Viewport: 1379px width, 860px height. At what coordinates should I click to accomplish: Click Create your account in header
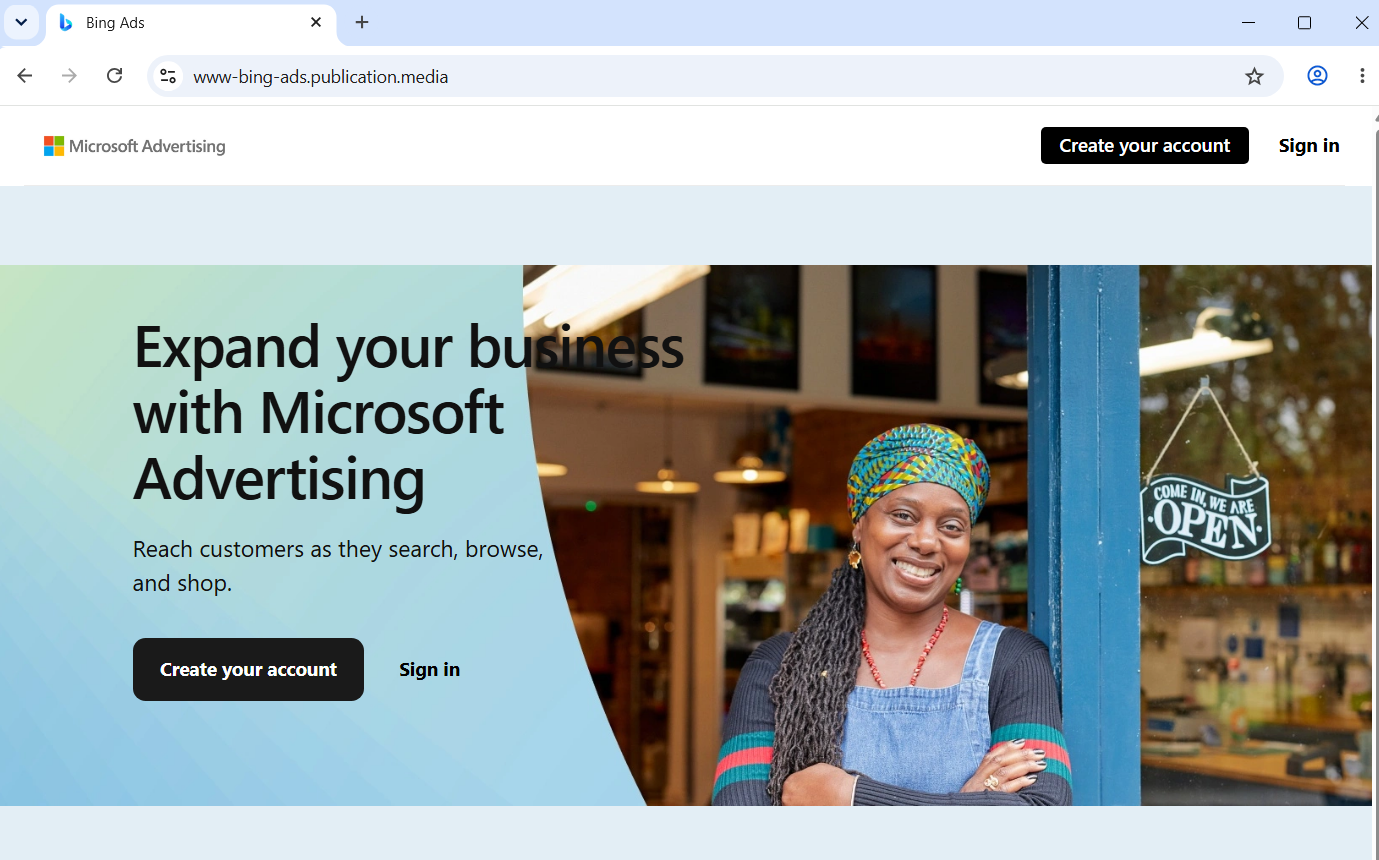pos(1144,146)
